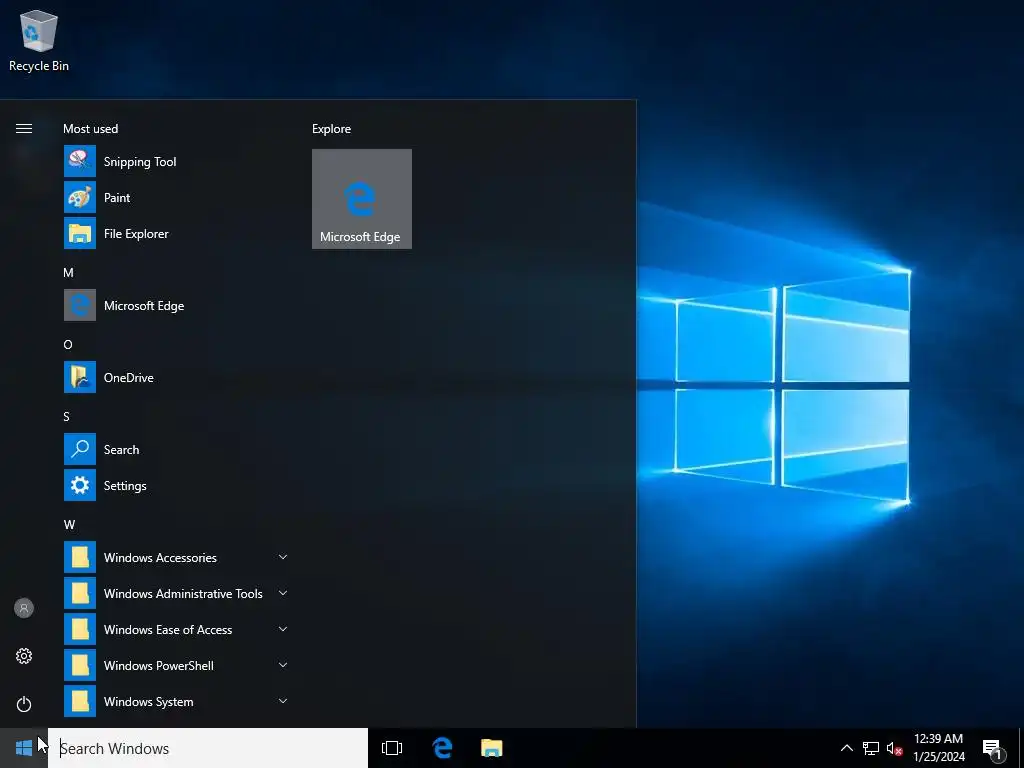Click the Most used heading
The image size is (1024, 768).
point(90,129)
